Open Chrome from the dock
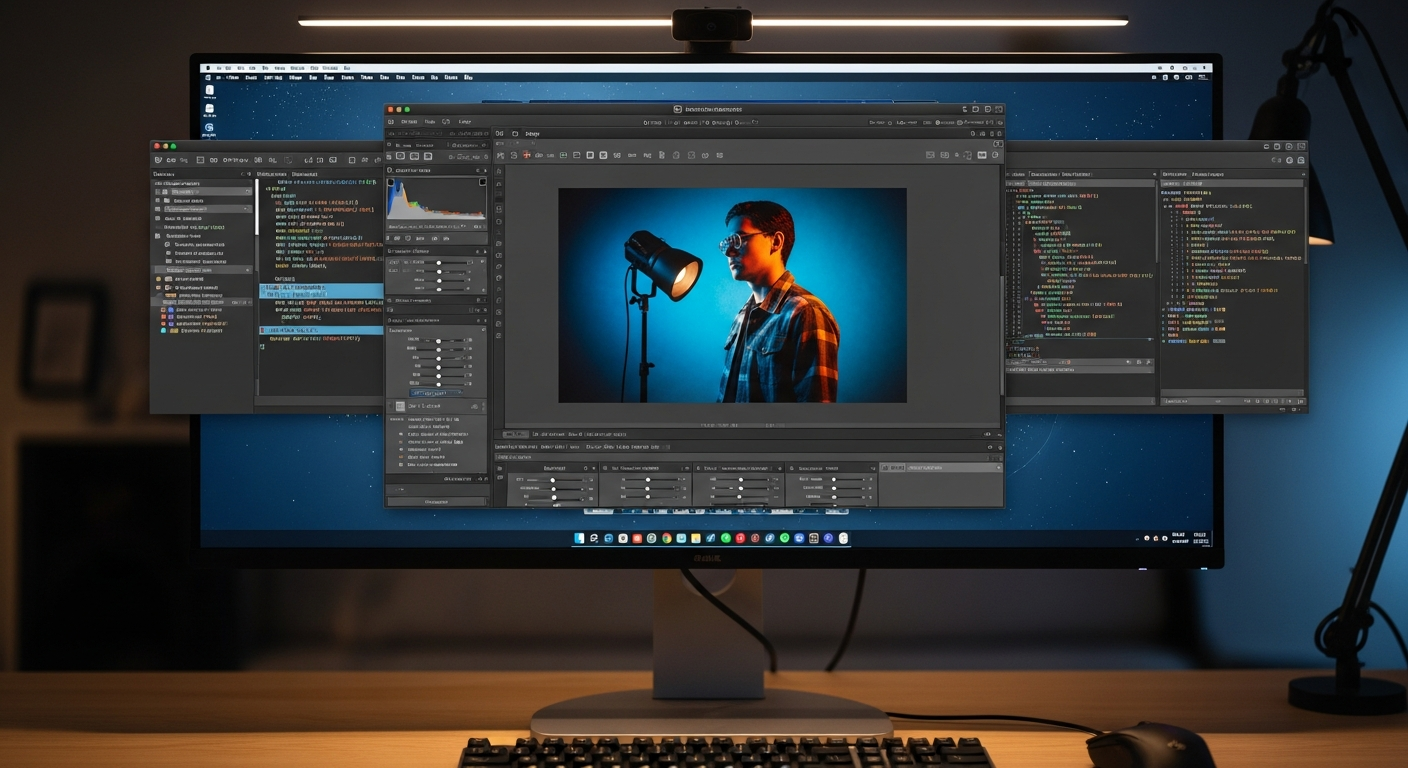Image resolution: width=1408 pixels, height=768 pixels. (666, 538)
